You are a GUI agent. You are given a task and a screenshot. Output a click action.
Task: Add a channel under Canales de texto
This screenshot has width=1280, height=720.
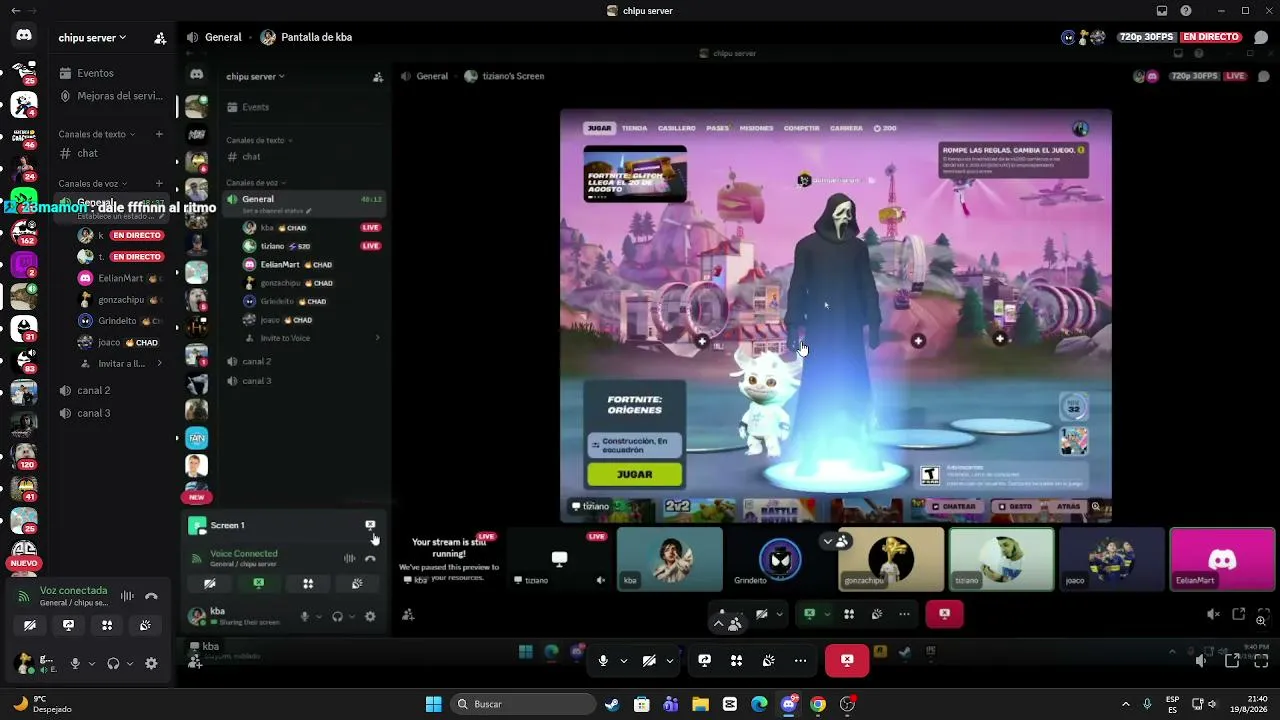pos(159,134)
